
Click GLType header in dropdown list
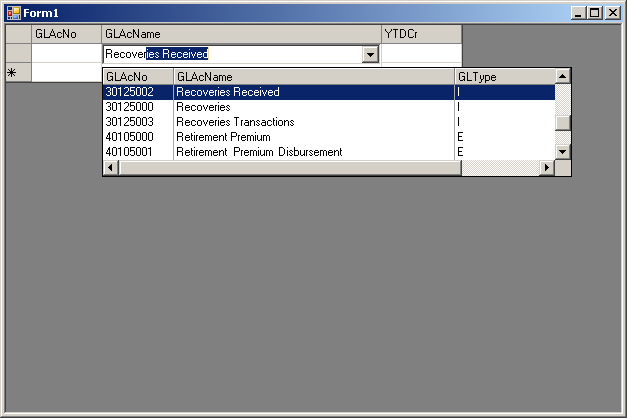[x=505, y=76]
